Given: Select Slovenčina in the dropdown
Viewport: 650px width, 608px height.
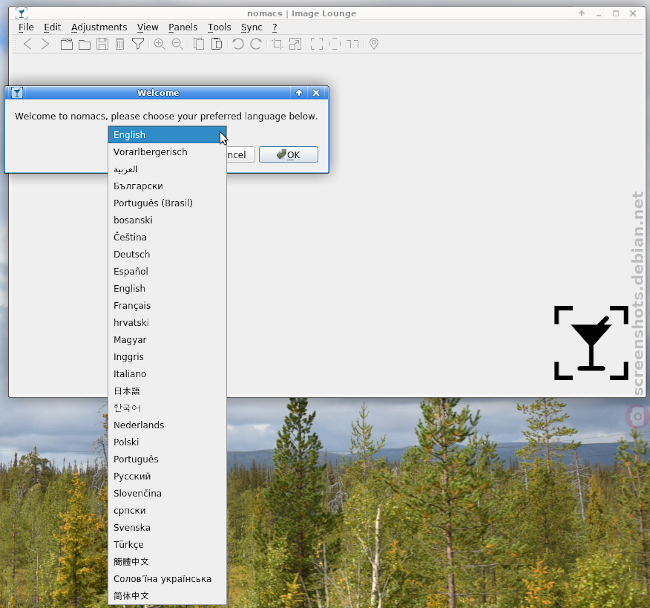Looking at the screenshot, I should 167,494.
